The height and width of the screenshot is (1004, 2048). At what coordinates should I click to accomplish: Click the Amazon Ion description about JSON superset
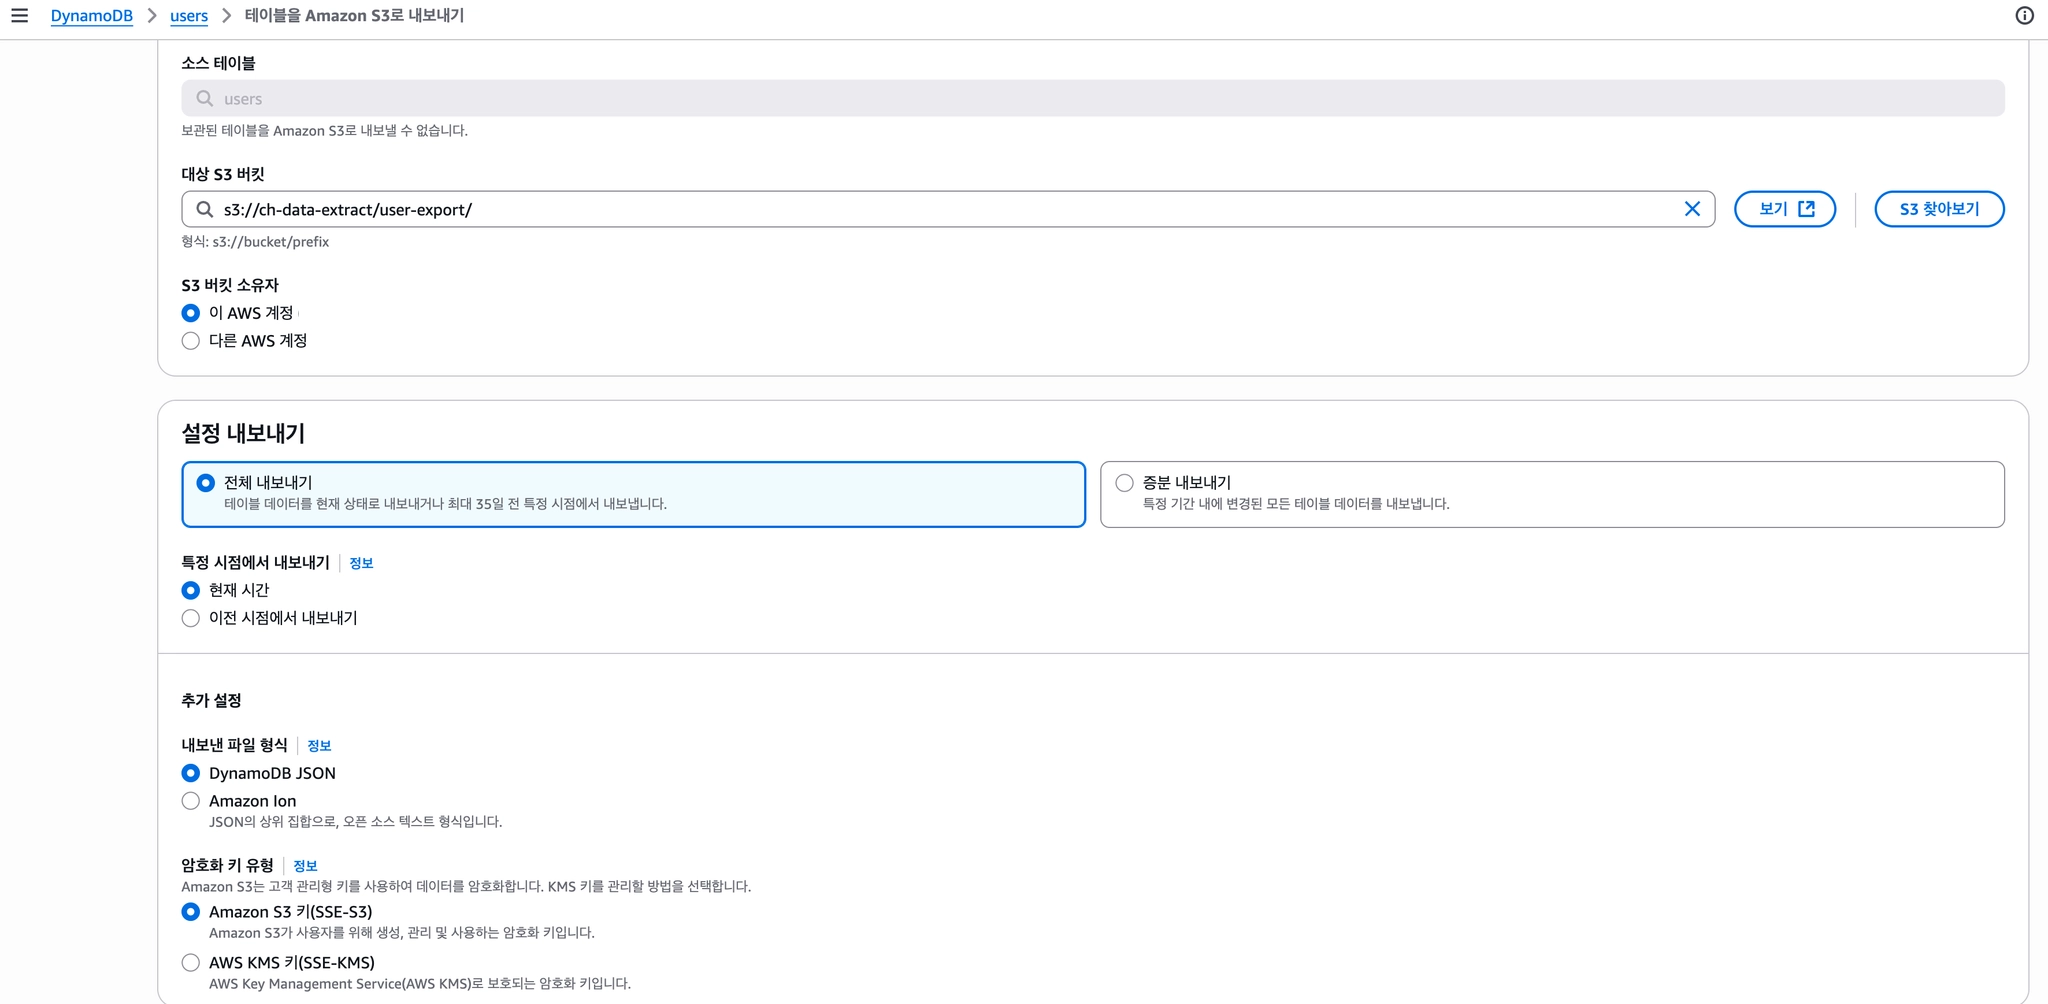click(355, 822)
